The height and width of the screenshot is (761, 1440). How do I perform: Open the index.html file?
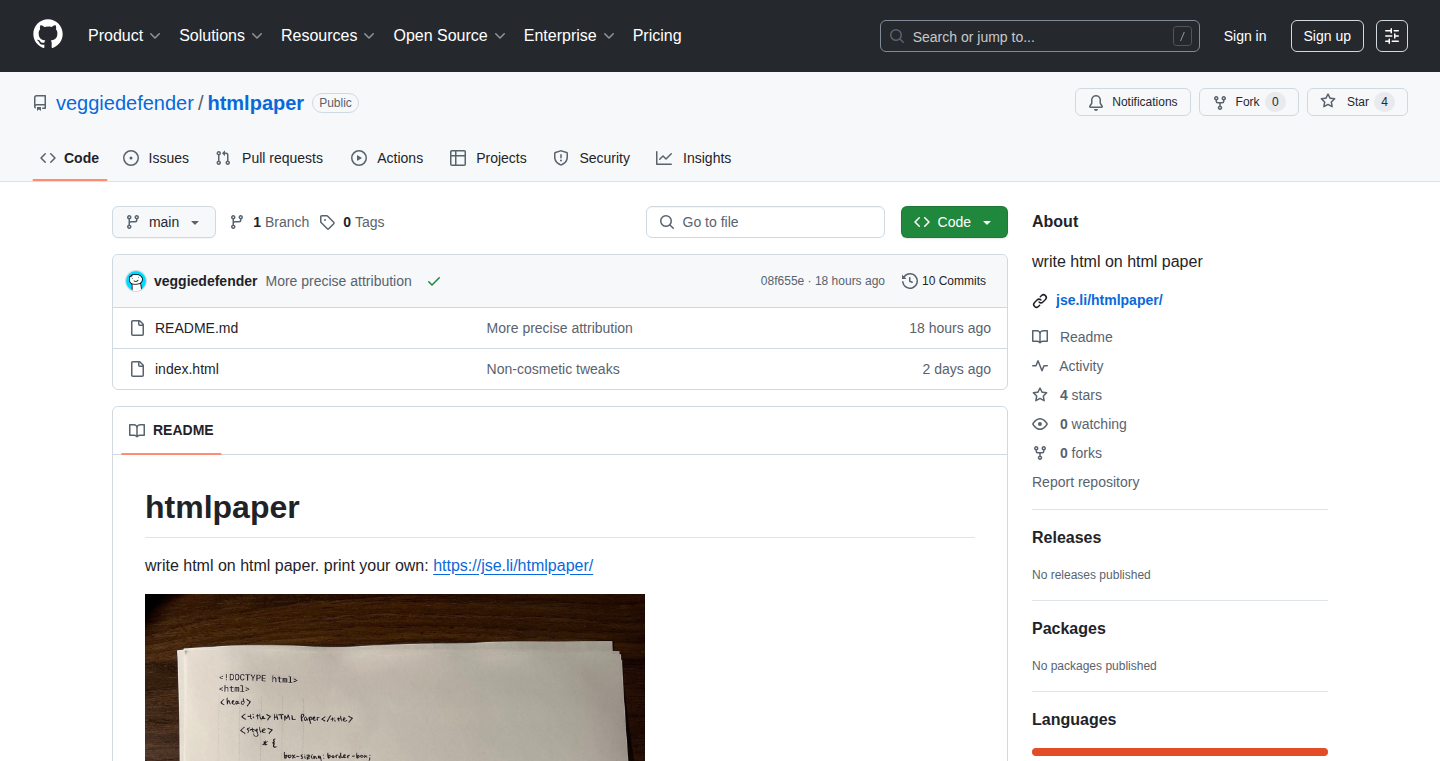(x=187, y=369)
